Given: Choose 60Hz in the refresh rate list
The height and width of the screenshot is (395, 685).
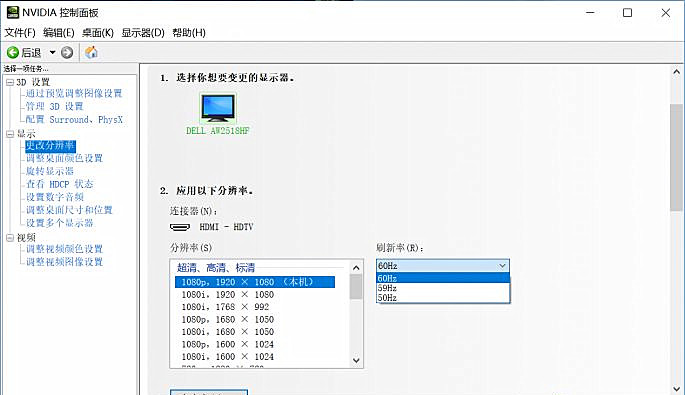Looking at the screenshot, I should point(443,278).
